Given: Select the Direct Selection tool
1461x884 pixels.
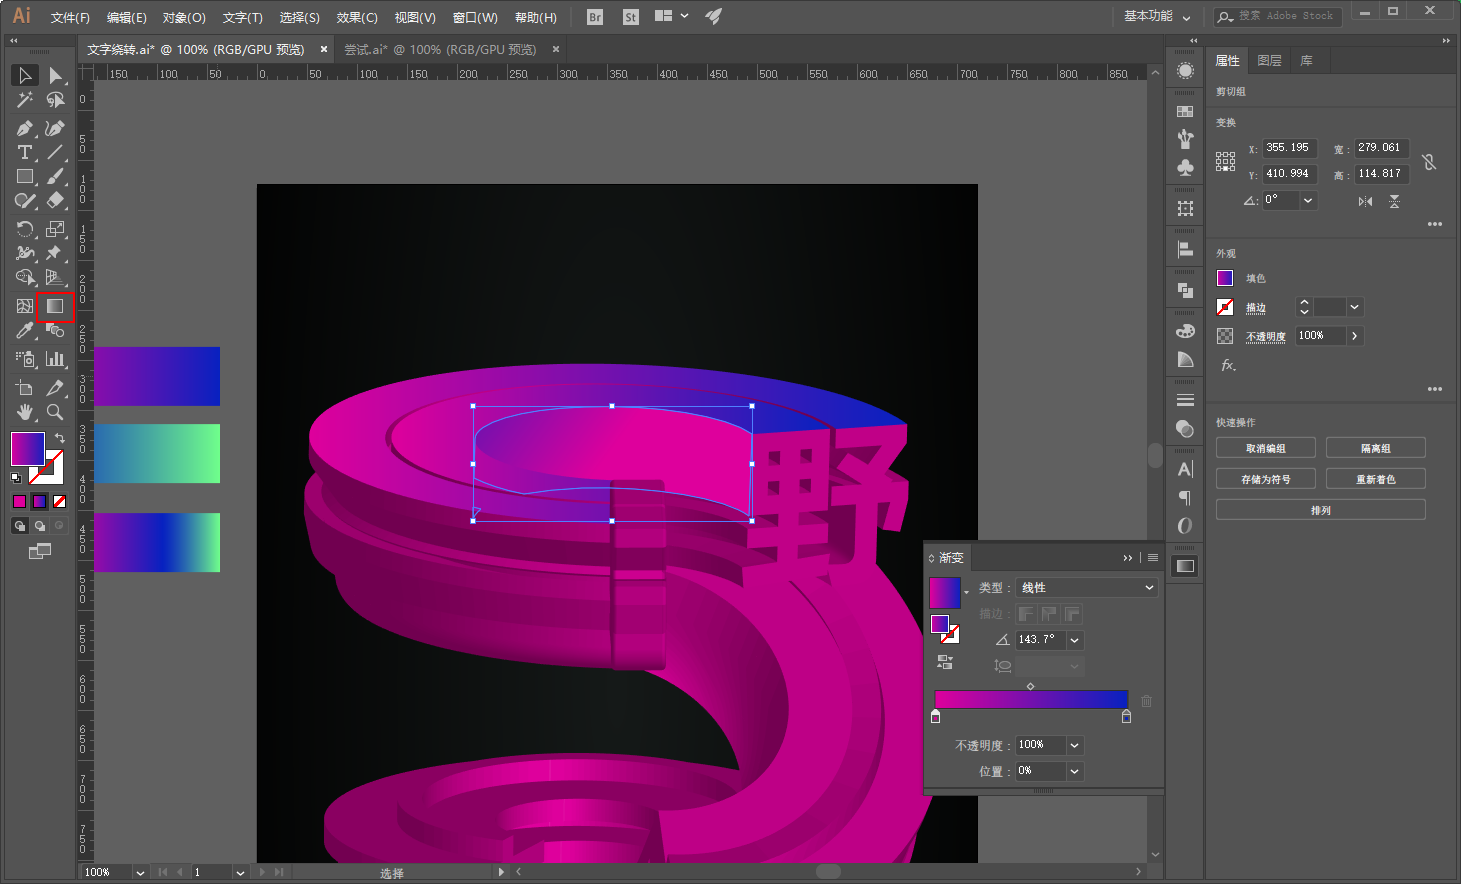Looking at the screenshot, I should 55,76.
